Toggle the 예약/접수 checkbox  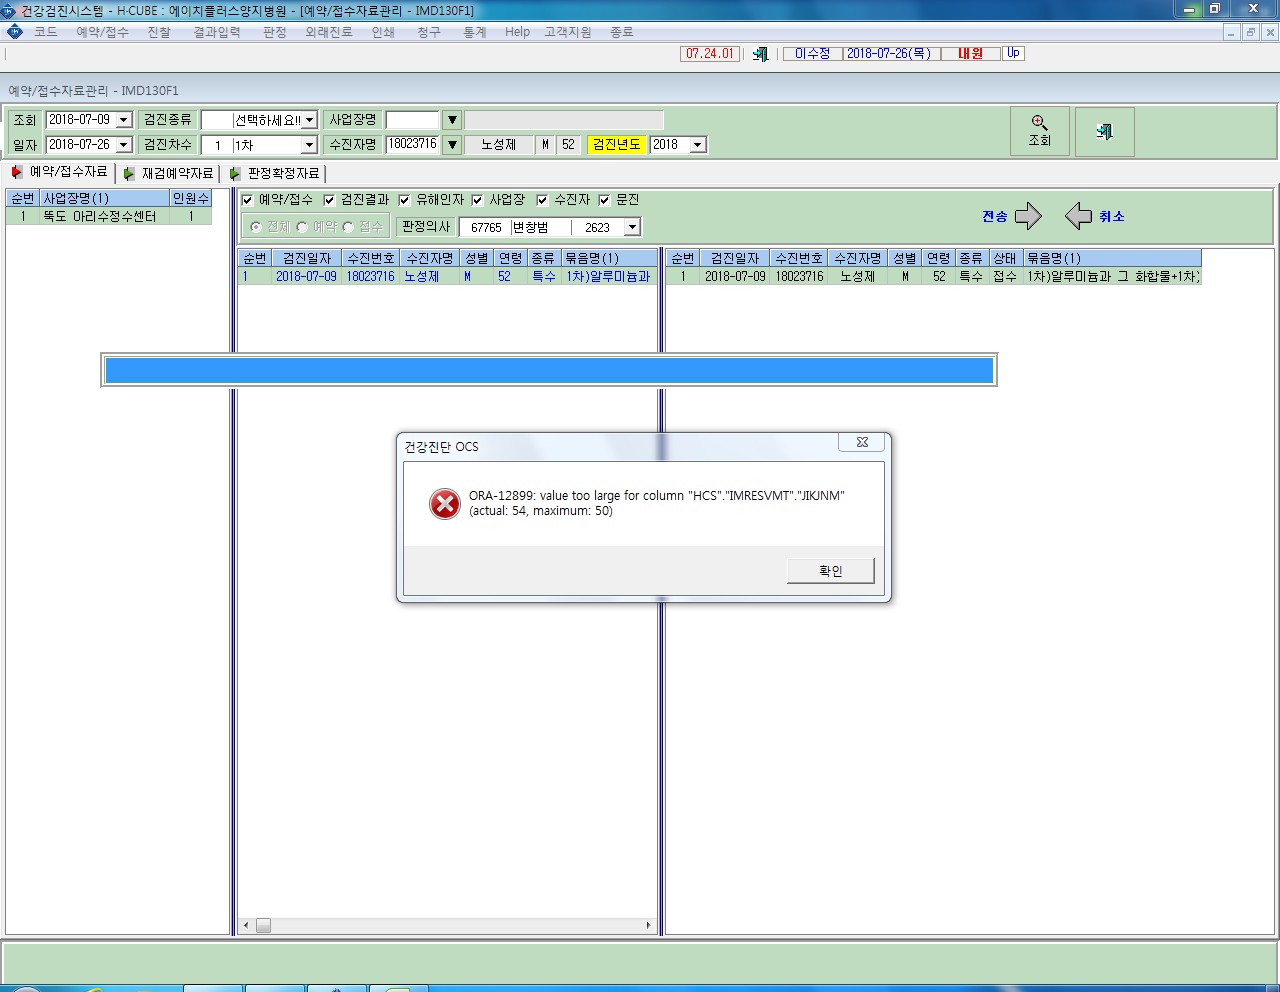coord(248,200)
